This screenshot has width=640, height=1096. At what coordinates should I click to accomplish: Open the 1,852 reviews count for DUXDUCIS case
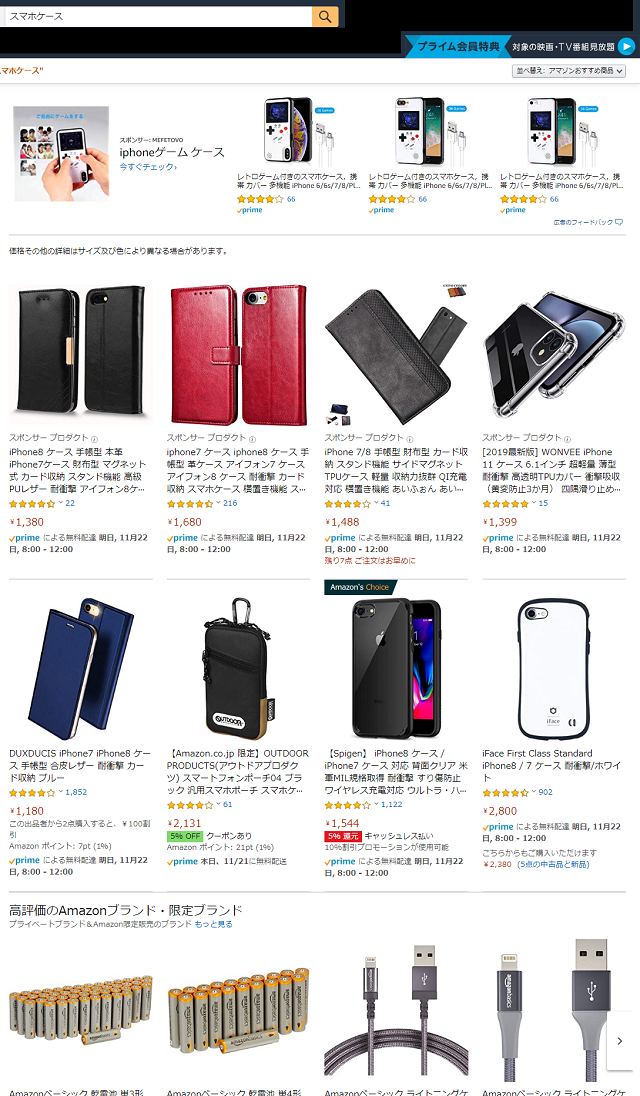pos(76,792)
